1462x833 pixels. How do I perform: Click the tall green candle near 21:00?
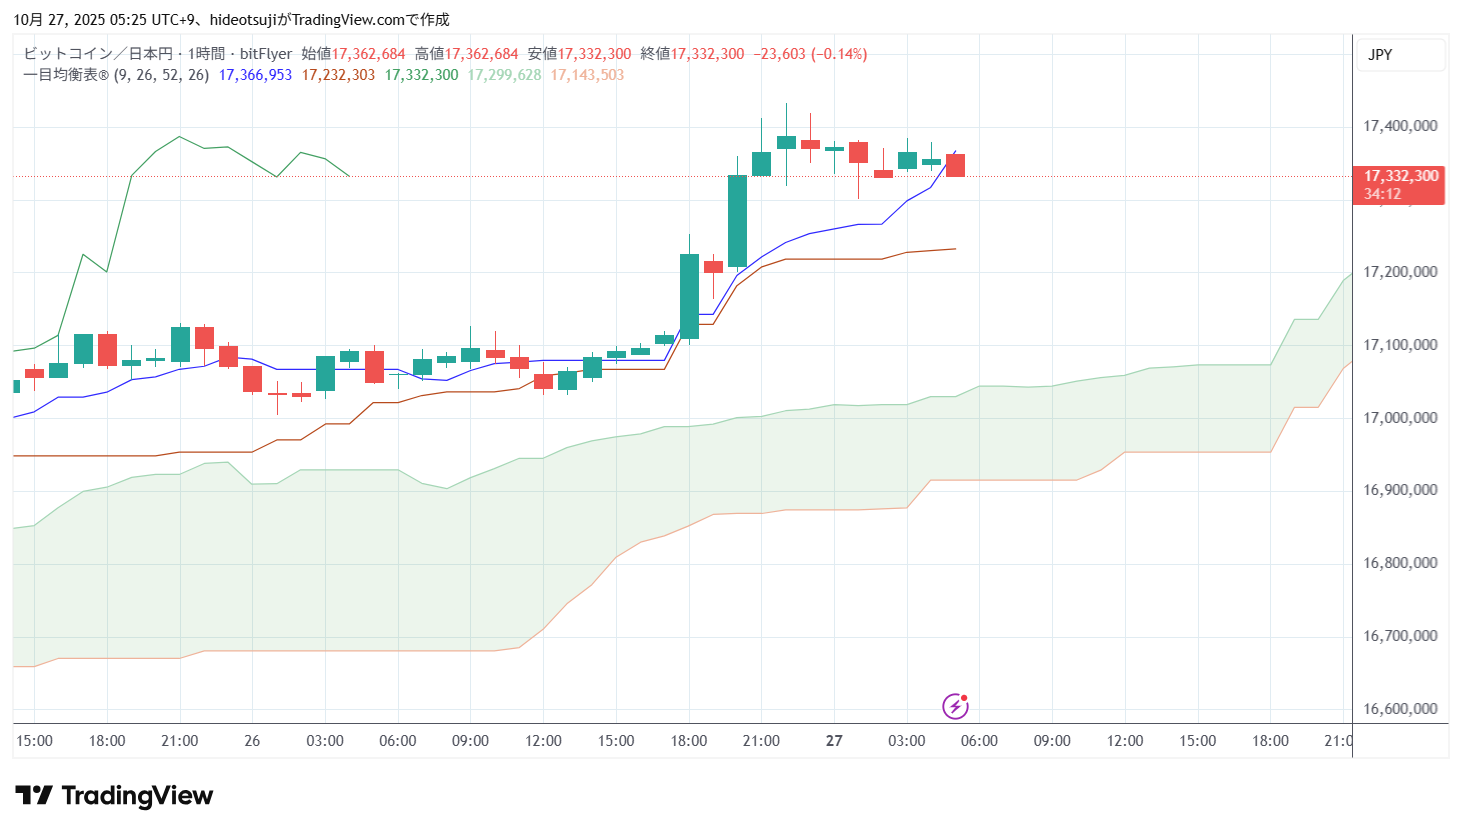point(737,221)
